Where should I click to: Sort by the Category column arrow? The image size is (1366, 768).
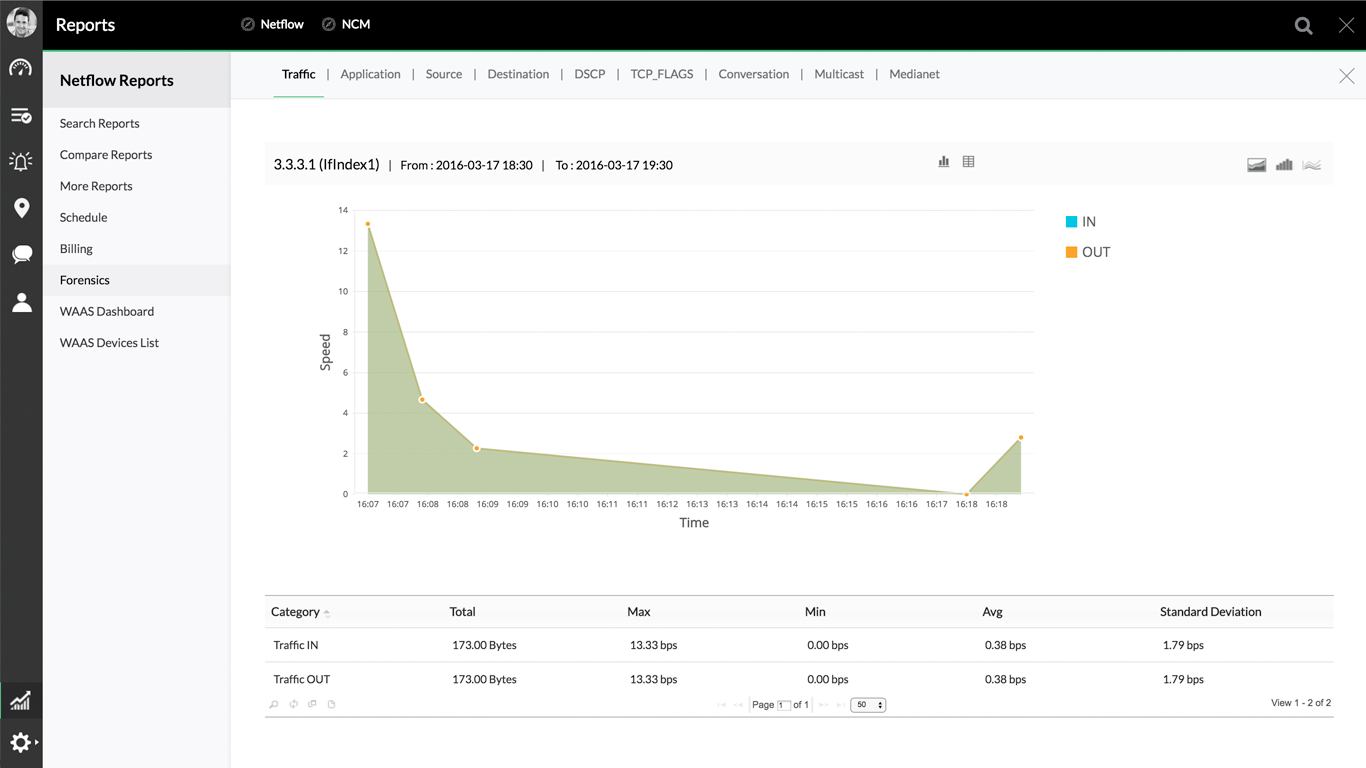327,613
